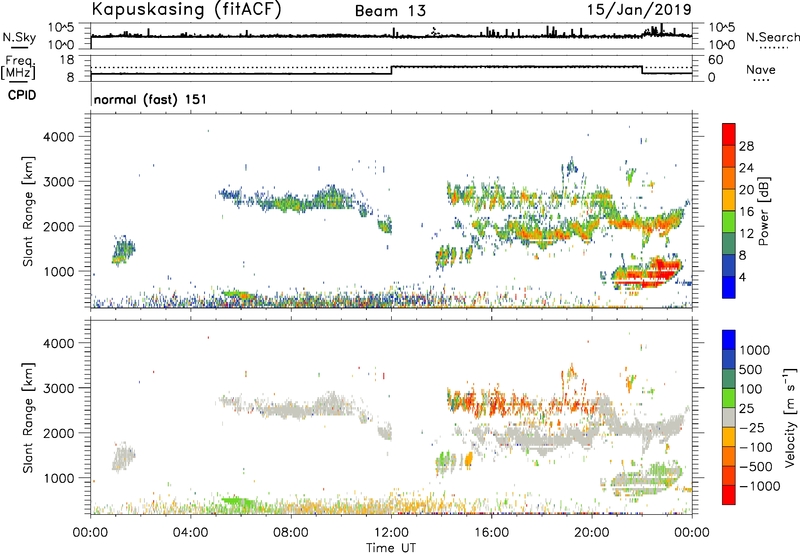
Task: Click the 4 value on the power colorbar
Action: (742, 277)
